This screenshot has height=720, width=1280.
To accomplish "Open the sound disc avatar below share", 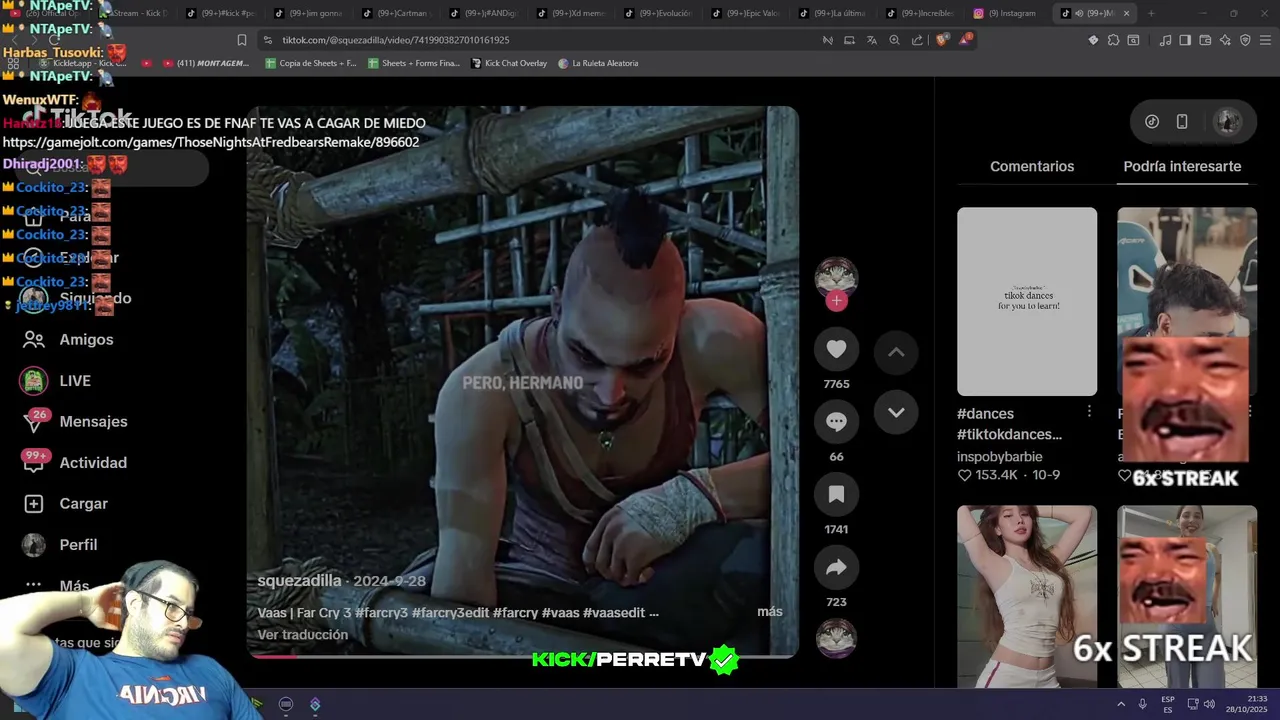I will click(x=836, y=639).
